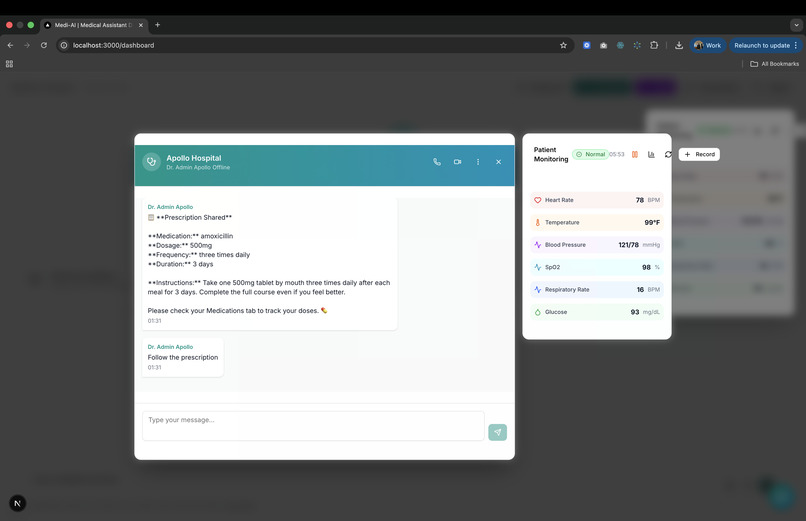Open browser Downloads
The height and width of the screenshot is (521, 806).
coord(679,45)
